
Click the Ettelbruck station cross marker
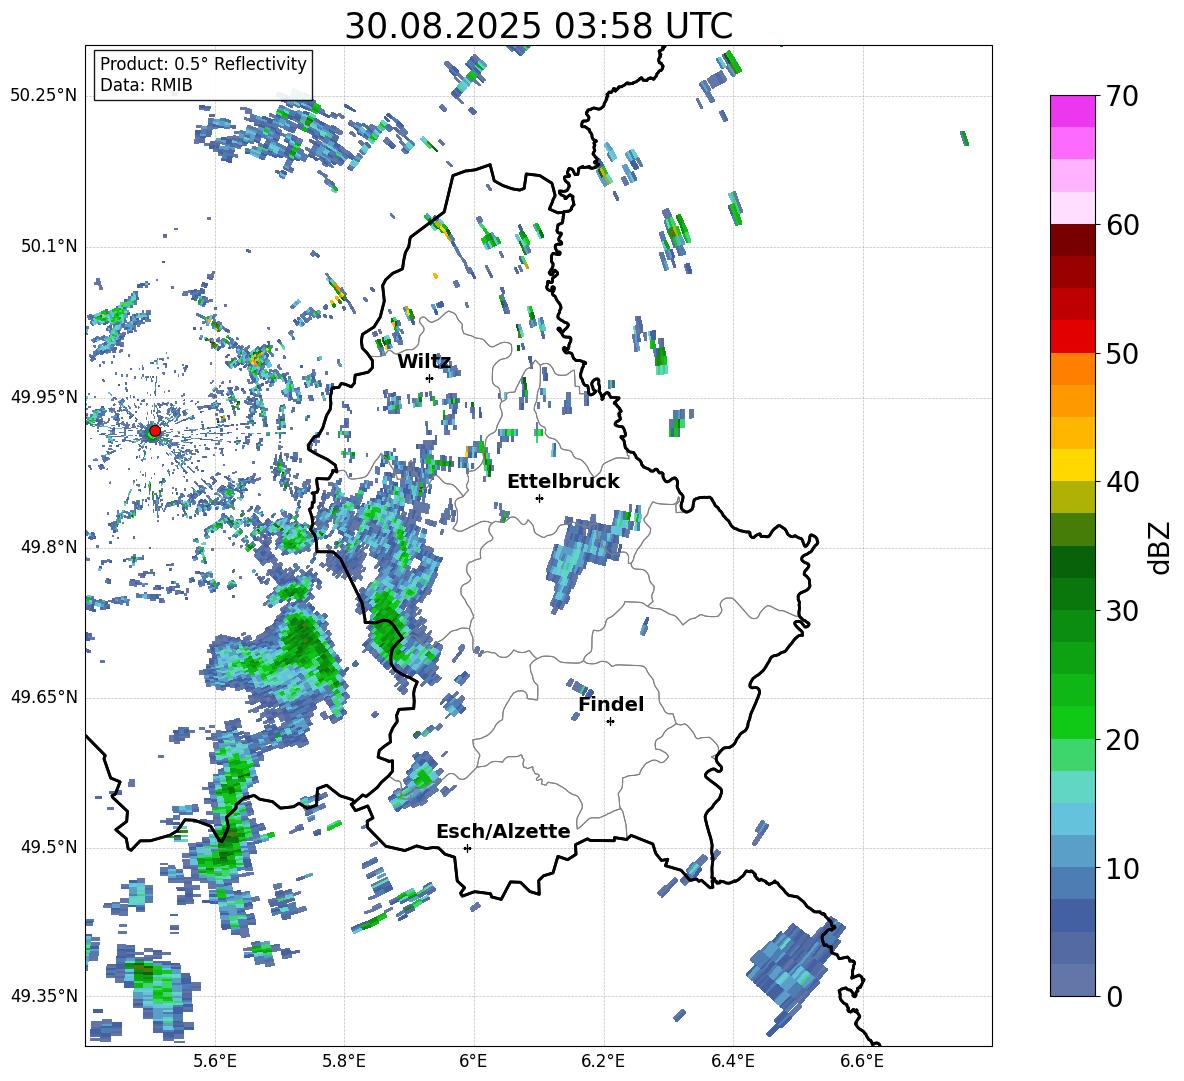coord(539,498)
